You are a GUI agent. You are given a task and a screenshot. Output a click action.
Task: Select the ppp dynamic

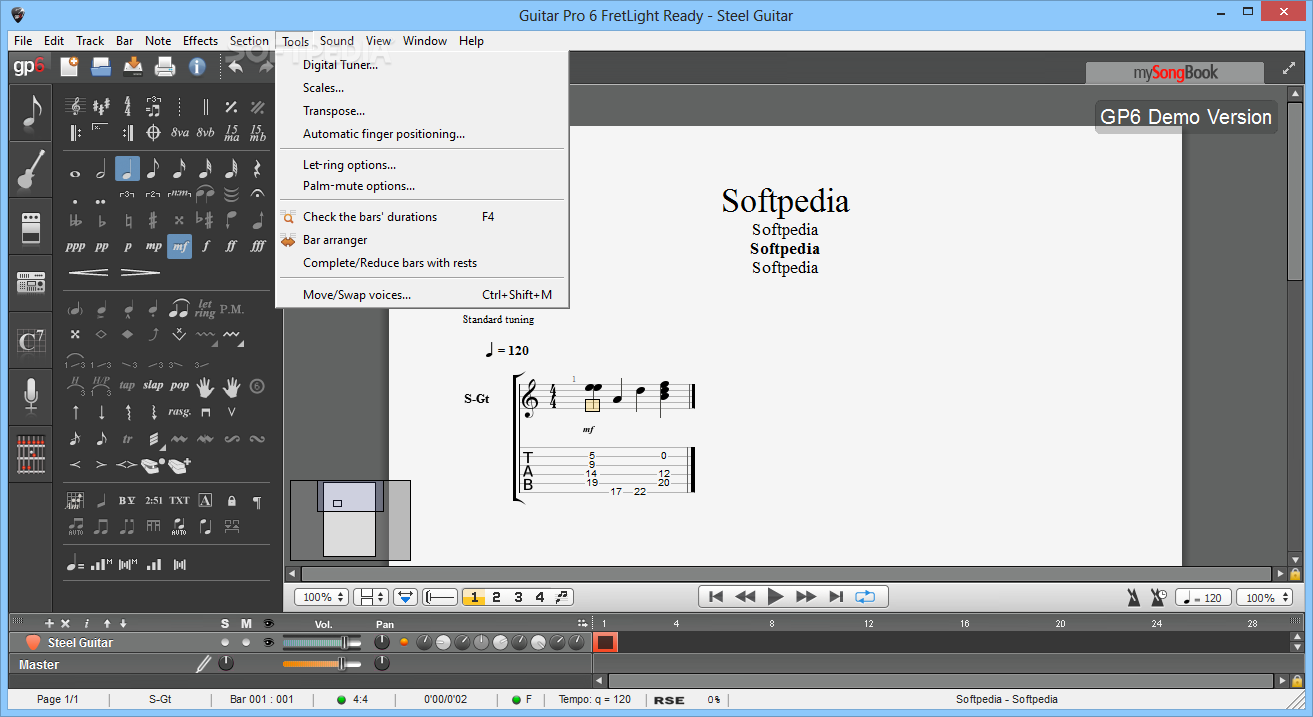point(75,246)
